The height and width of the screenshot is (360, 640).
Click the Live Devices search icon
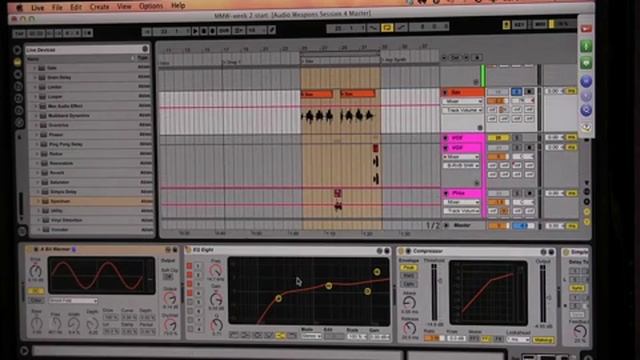coord(144,49)
